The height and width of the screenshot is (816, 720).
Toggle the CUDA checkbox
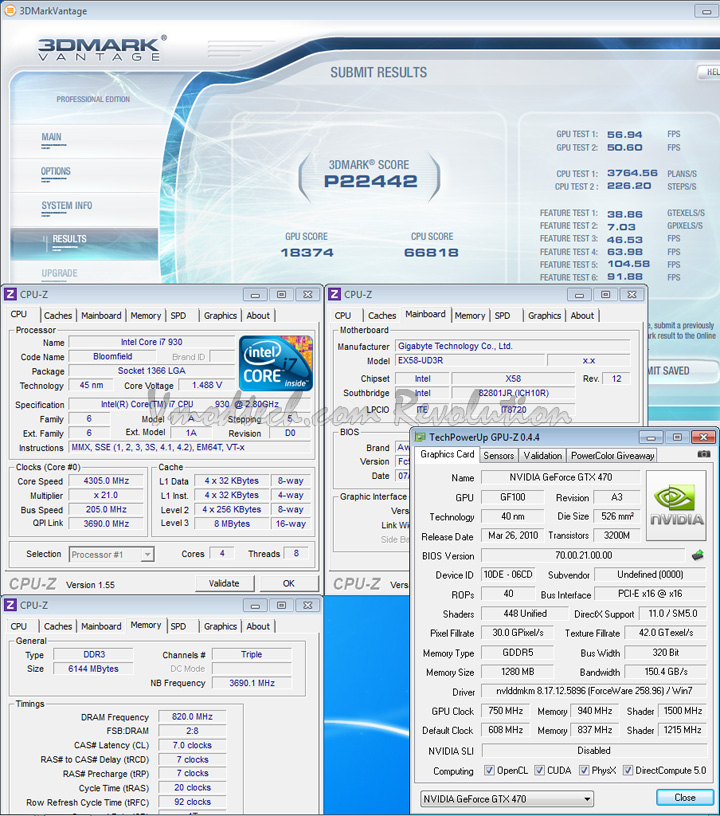539,770
